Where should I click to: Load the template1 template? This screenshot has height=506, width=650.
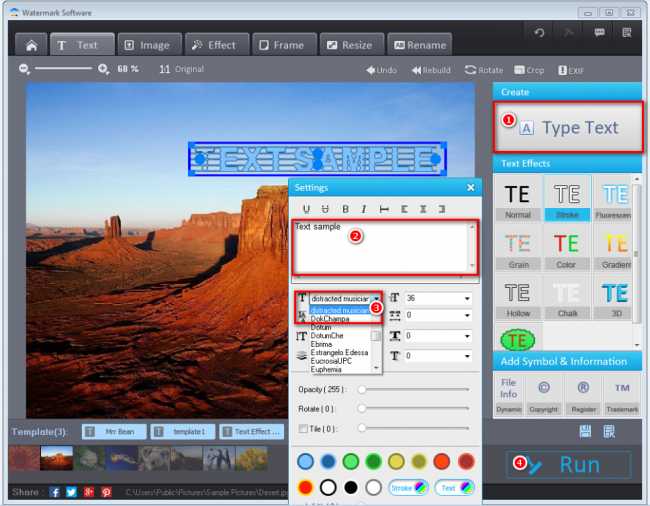click(183, 431)
